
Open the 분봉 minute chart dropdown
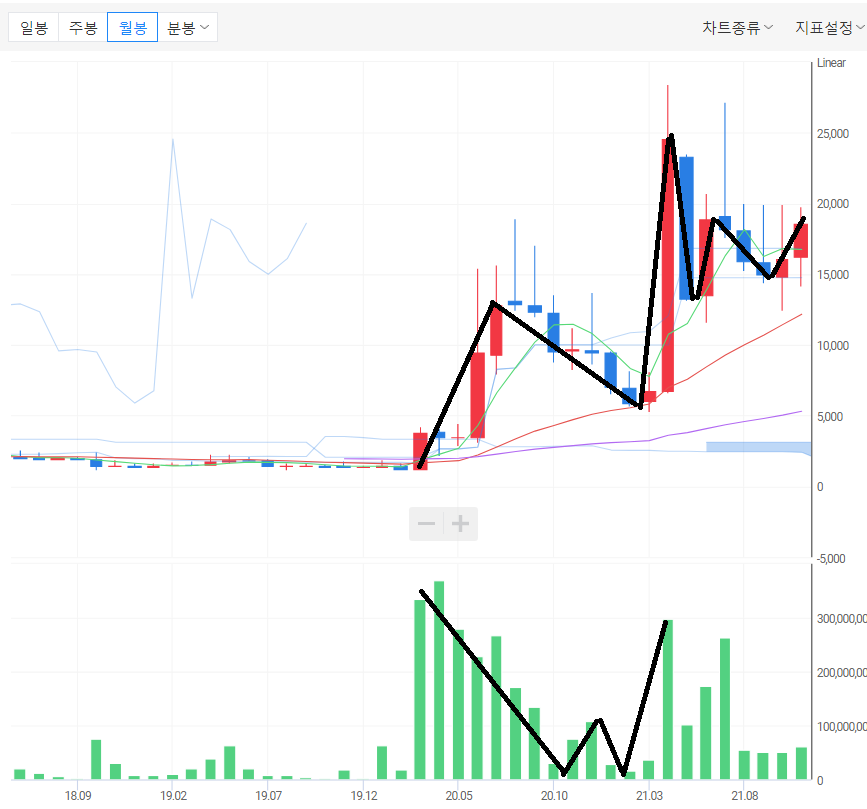tap(188, 27)
